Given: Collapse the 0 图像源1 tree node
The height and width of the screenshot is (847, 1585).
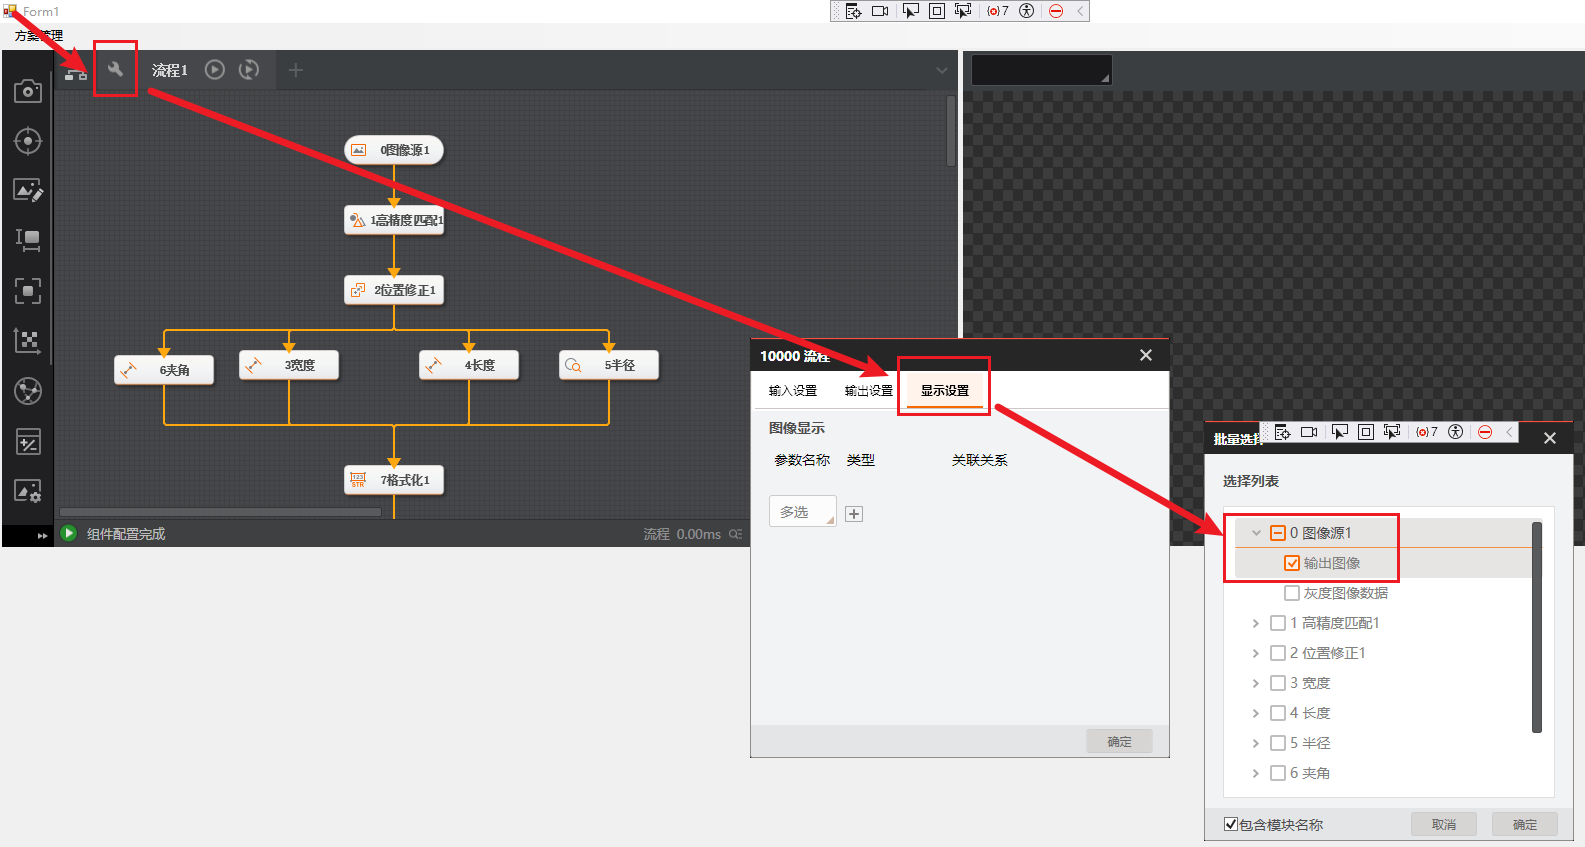Looking at the screenshot, I should 1256,533.
